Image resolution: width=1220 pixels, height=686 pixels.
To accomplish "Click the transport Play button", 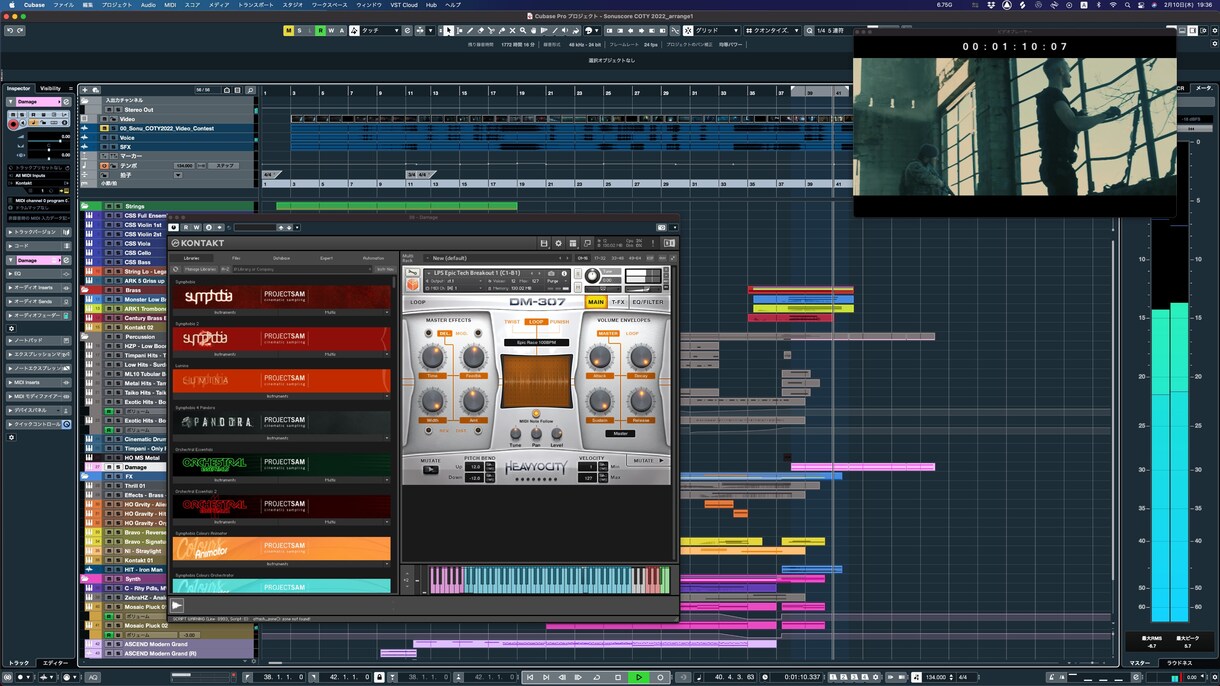I will pyautogui.click(x=639, y=677).
